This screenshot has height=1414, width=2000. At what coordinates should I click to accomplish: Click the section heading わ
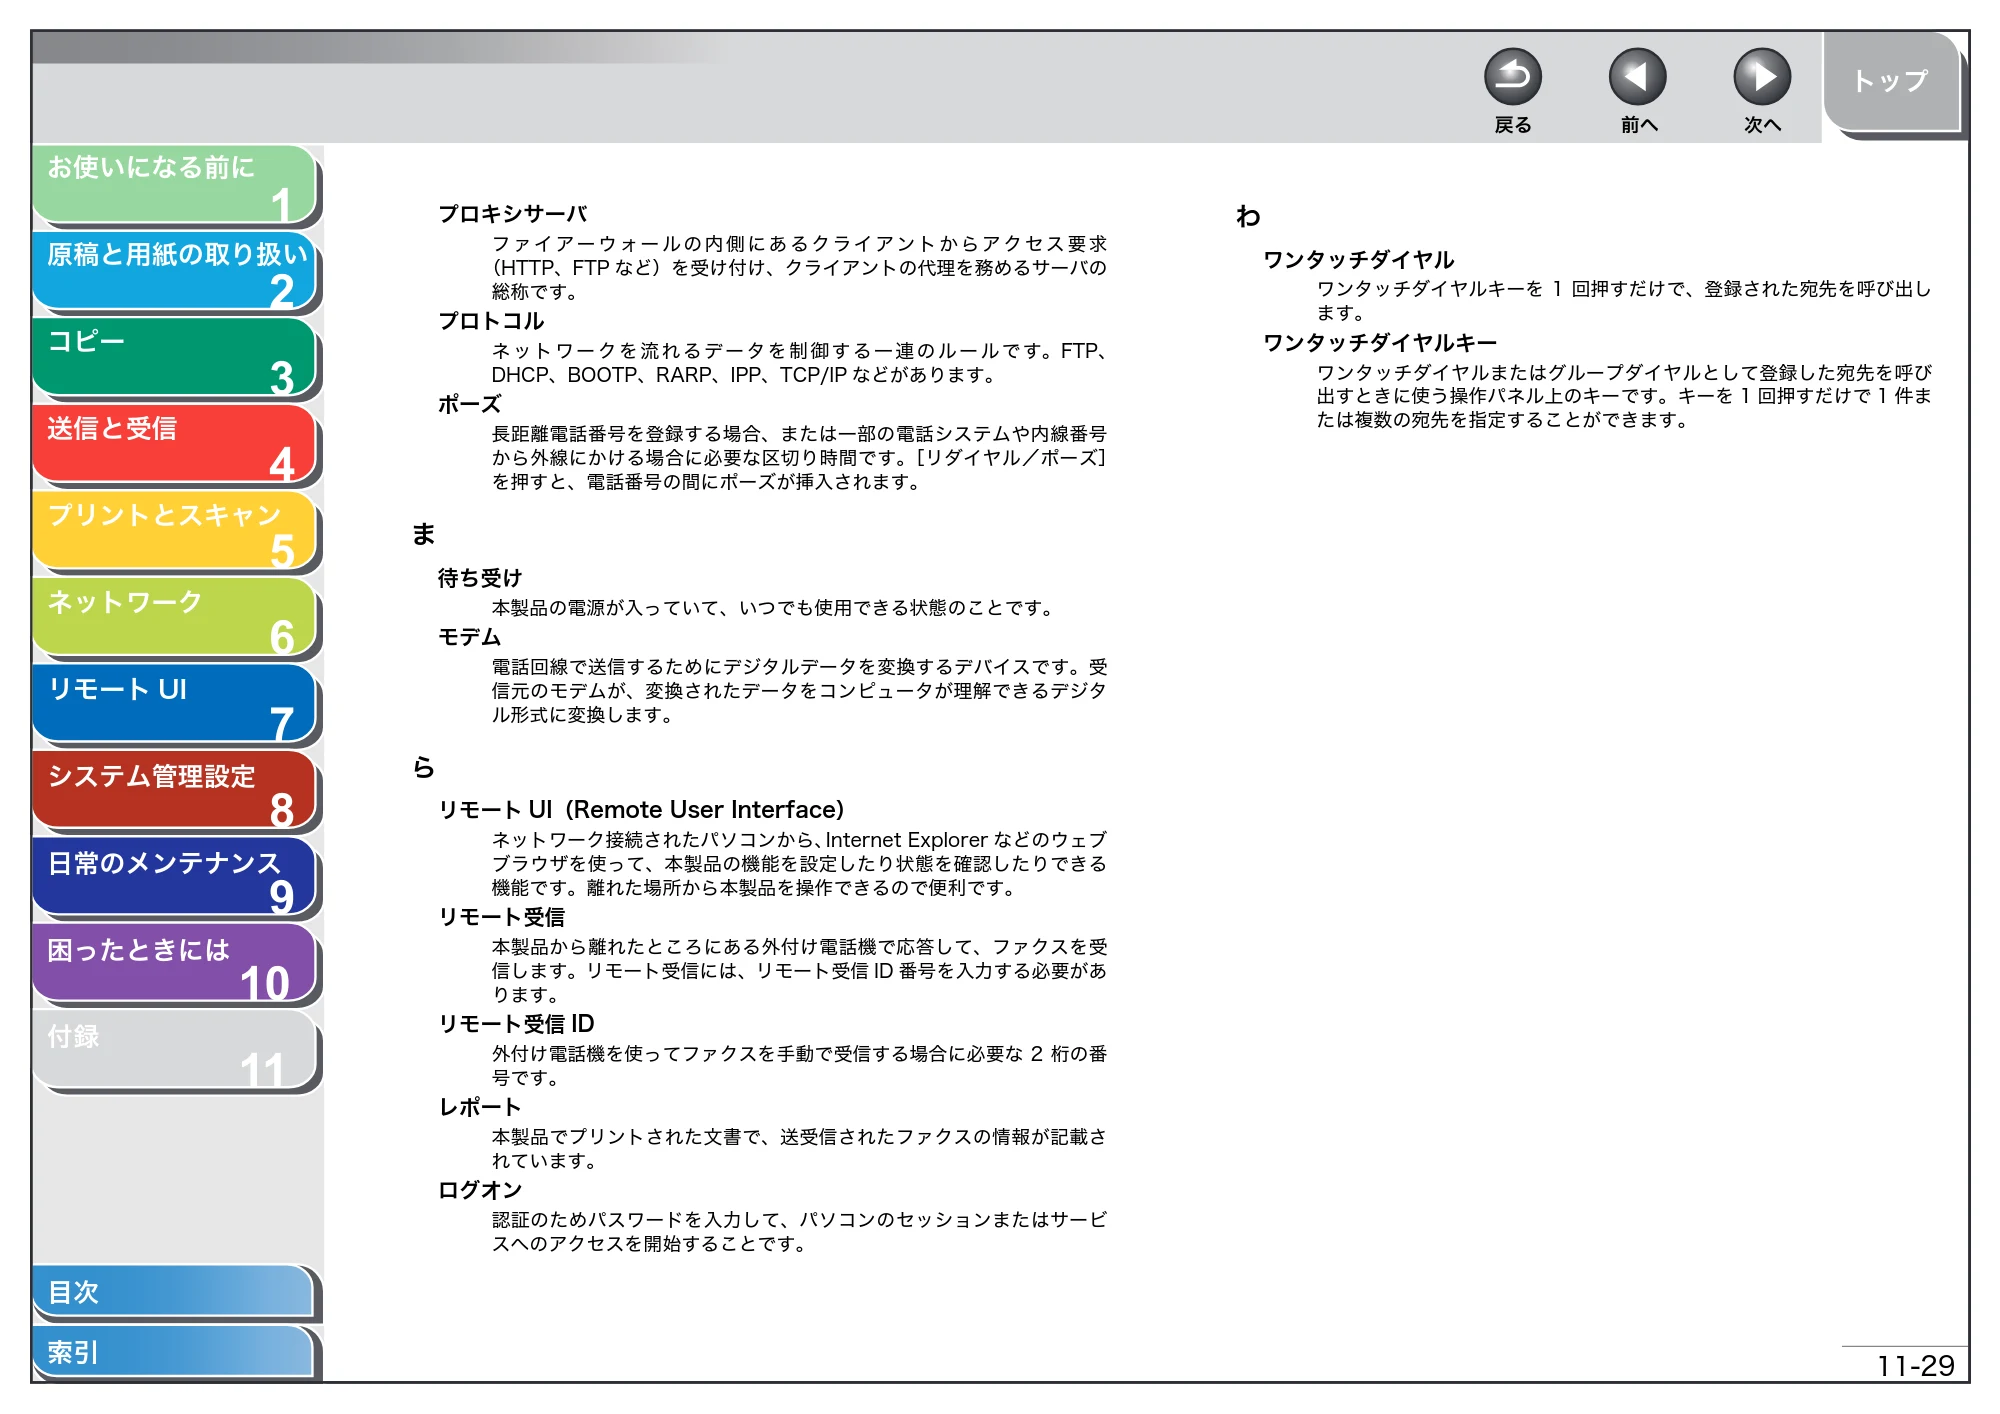click(1247, 216)
